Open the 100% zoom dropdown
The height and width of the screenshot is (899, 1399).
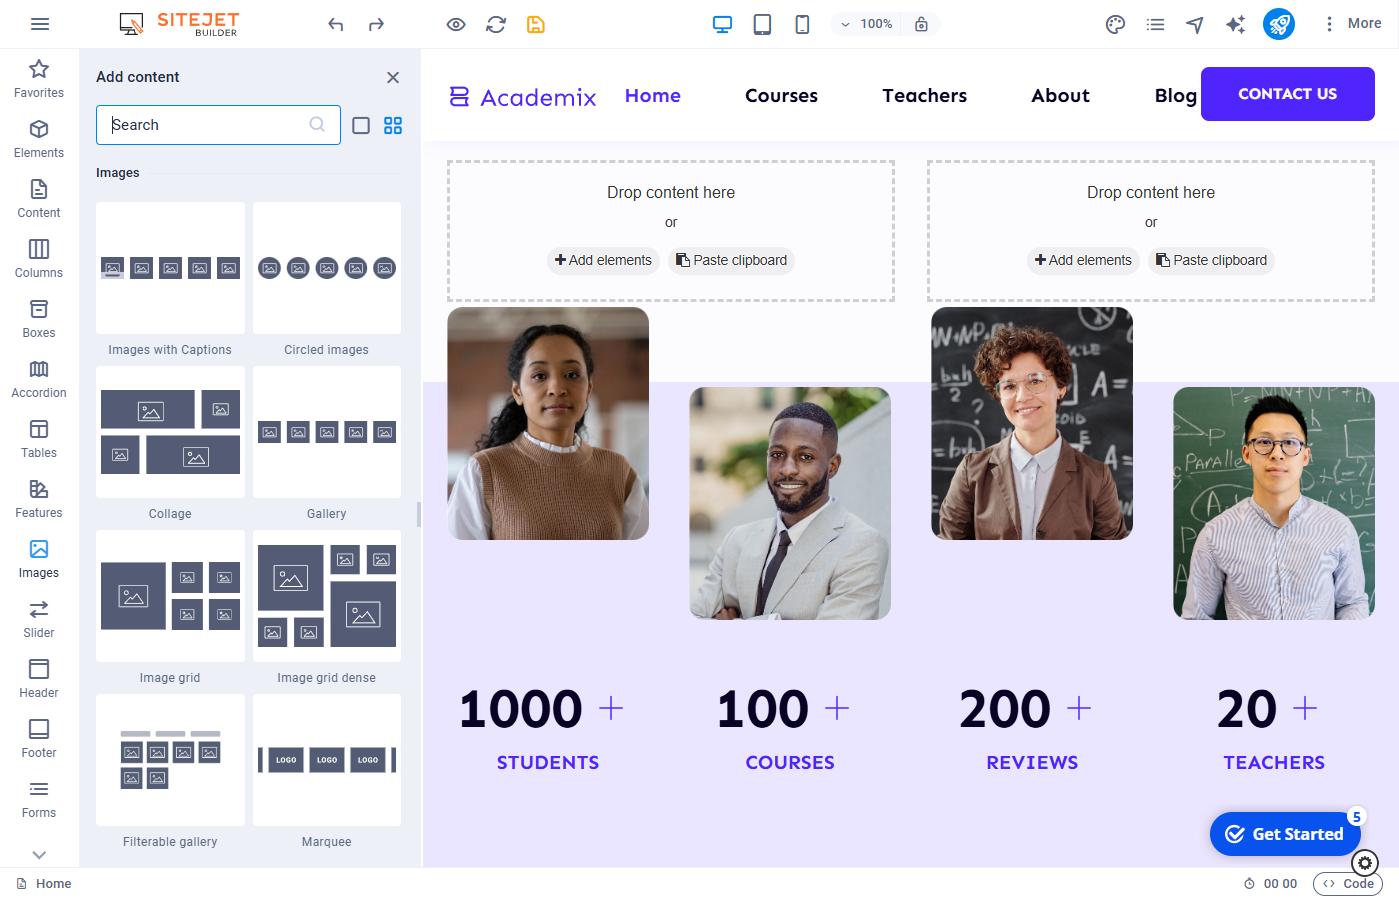coord(867,24)
